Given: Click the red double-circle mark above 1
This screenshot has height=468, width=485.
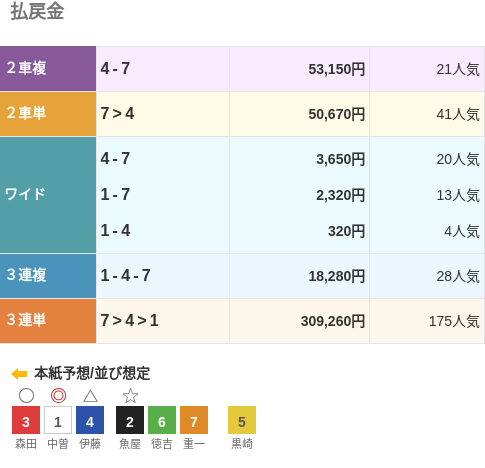Looking at the screenshot, I should click(58, 396).
